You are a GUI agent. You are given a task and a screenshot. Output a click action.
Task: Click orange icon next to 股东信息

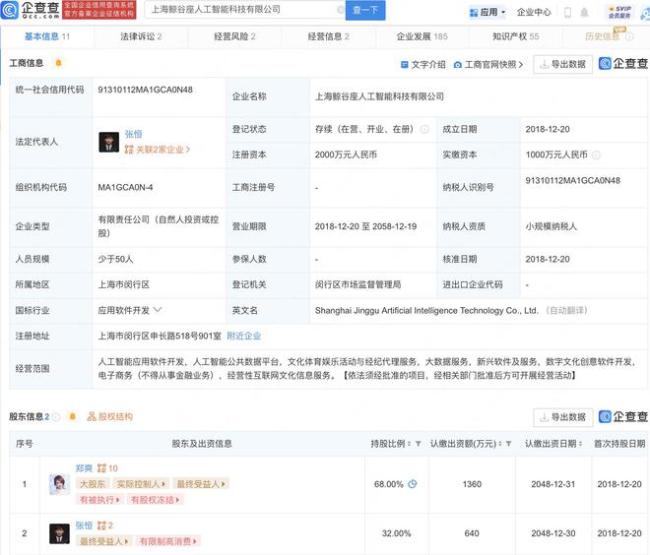tap(72, 416)
